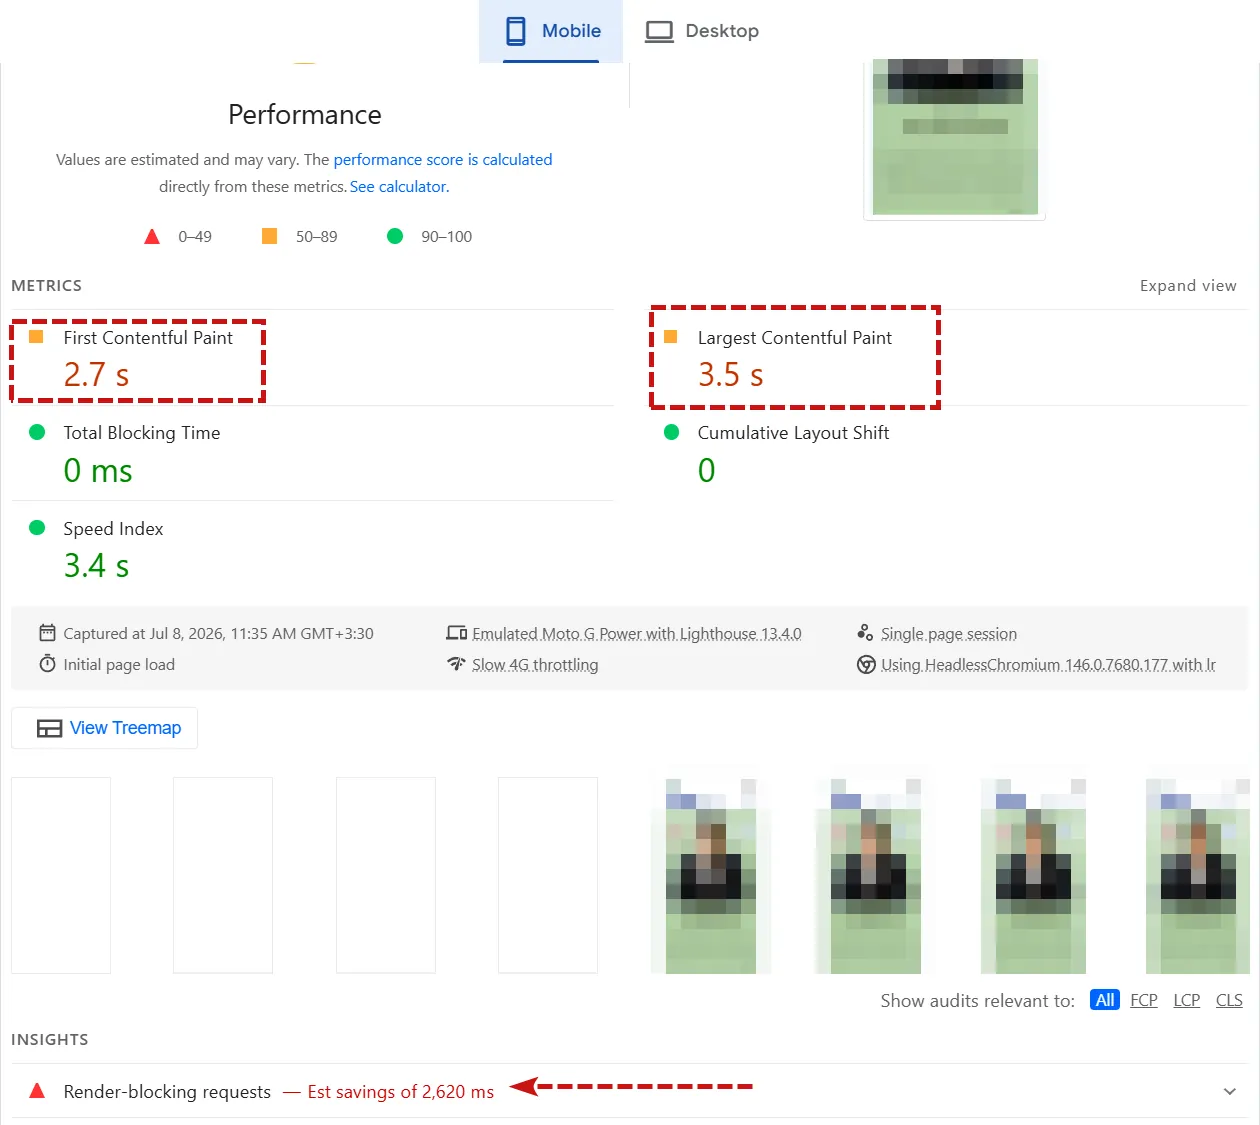Open the fifth filmstrip frame, first with content
This screenshot has height=1125, width=1260.
point(711,875)
